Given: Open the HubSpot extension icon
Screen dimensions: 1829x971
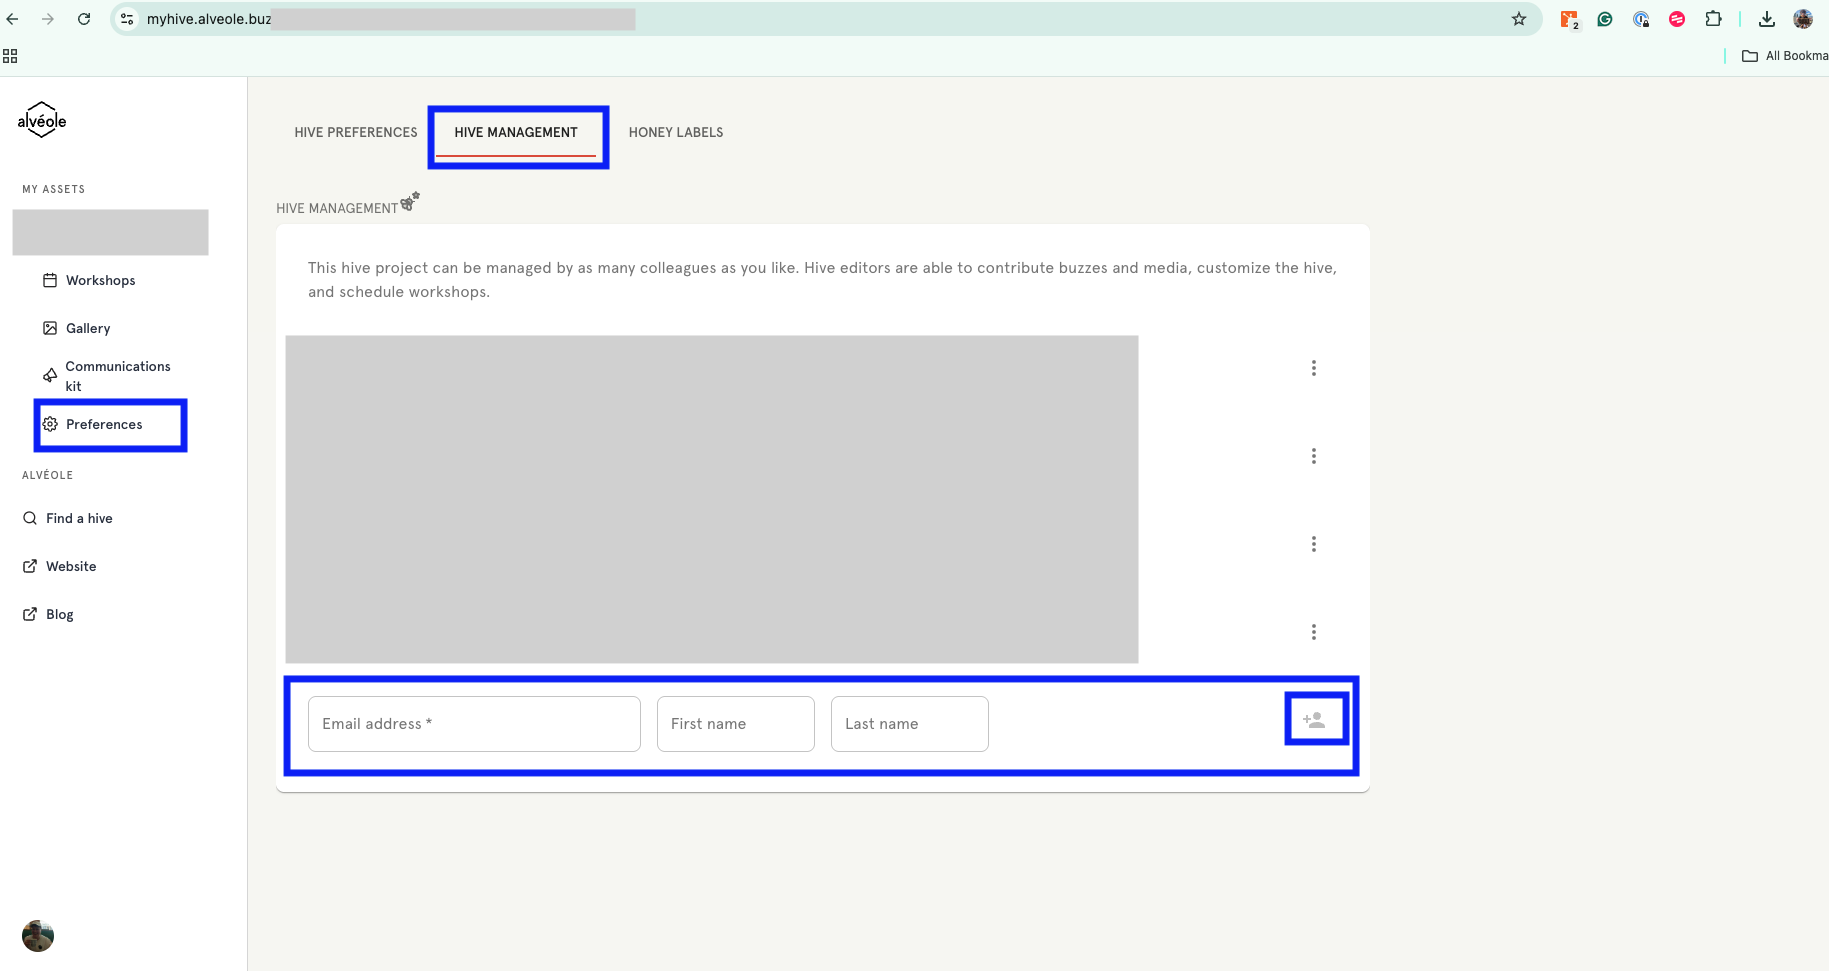Looking at the screenshot, I should point(1569,19).
